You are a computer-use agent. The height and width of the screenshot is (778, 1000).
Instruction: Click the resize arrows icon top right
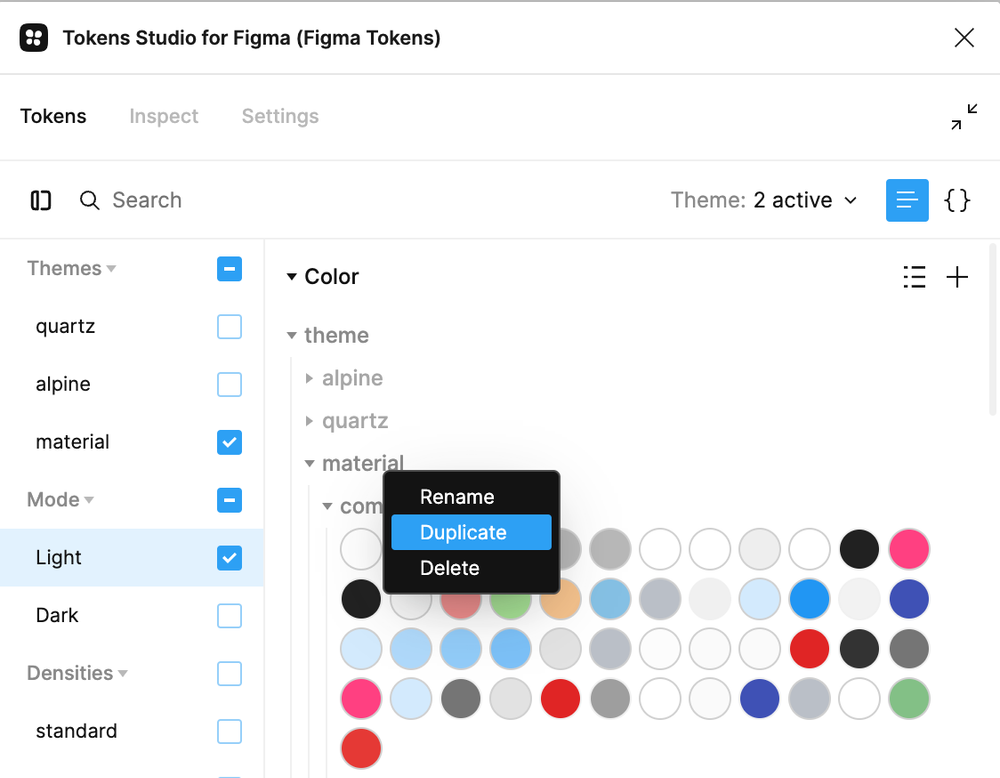pyautogui.click(x=962, y=117)
